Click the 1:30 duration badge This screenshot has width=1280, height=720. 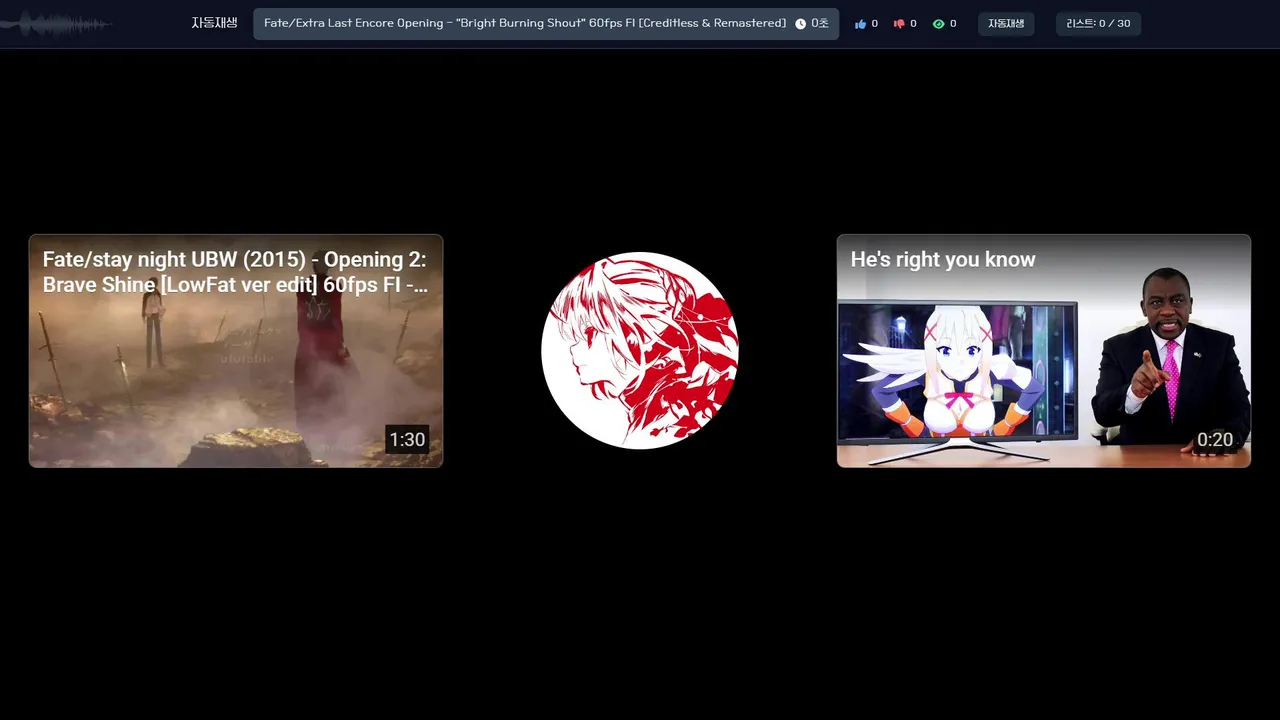[x=407, y=440]
